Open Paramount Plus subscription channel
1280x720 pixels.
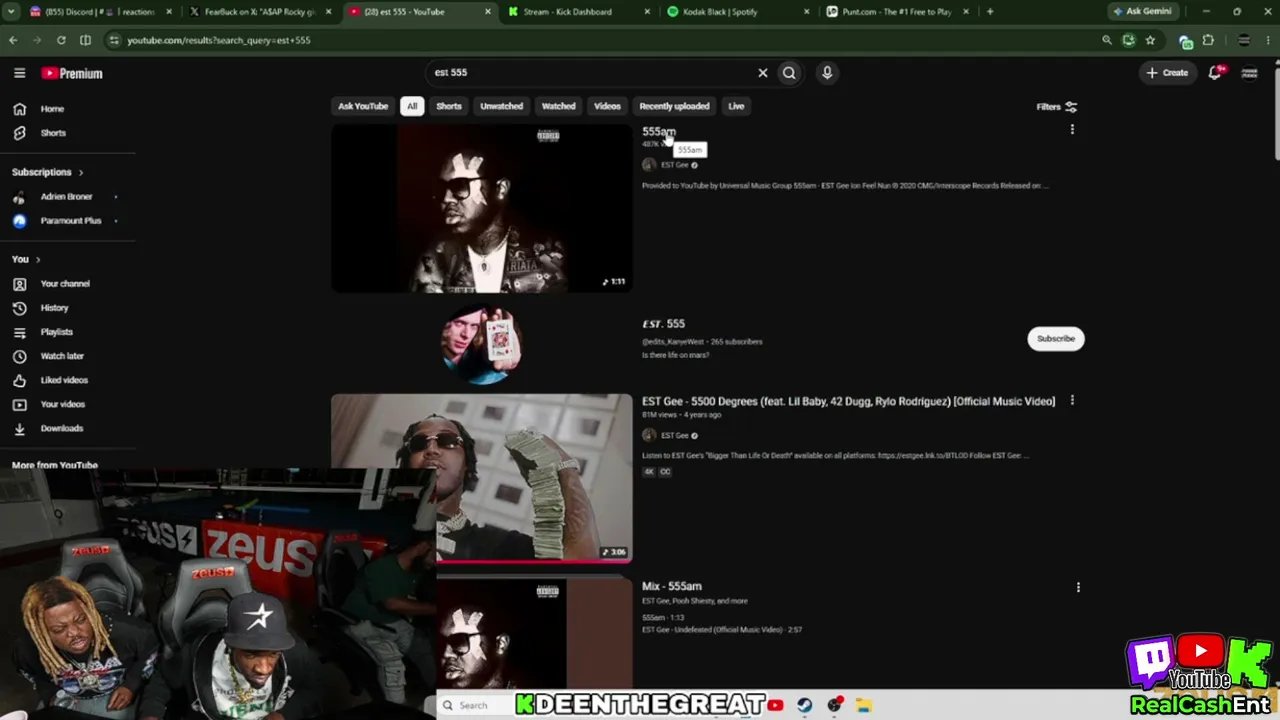[x=70, y=221]
